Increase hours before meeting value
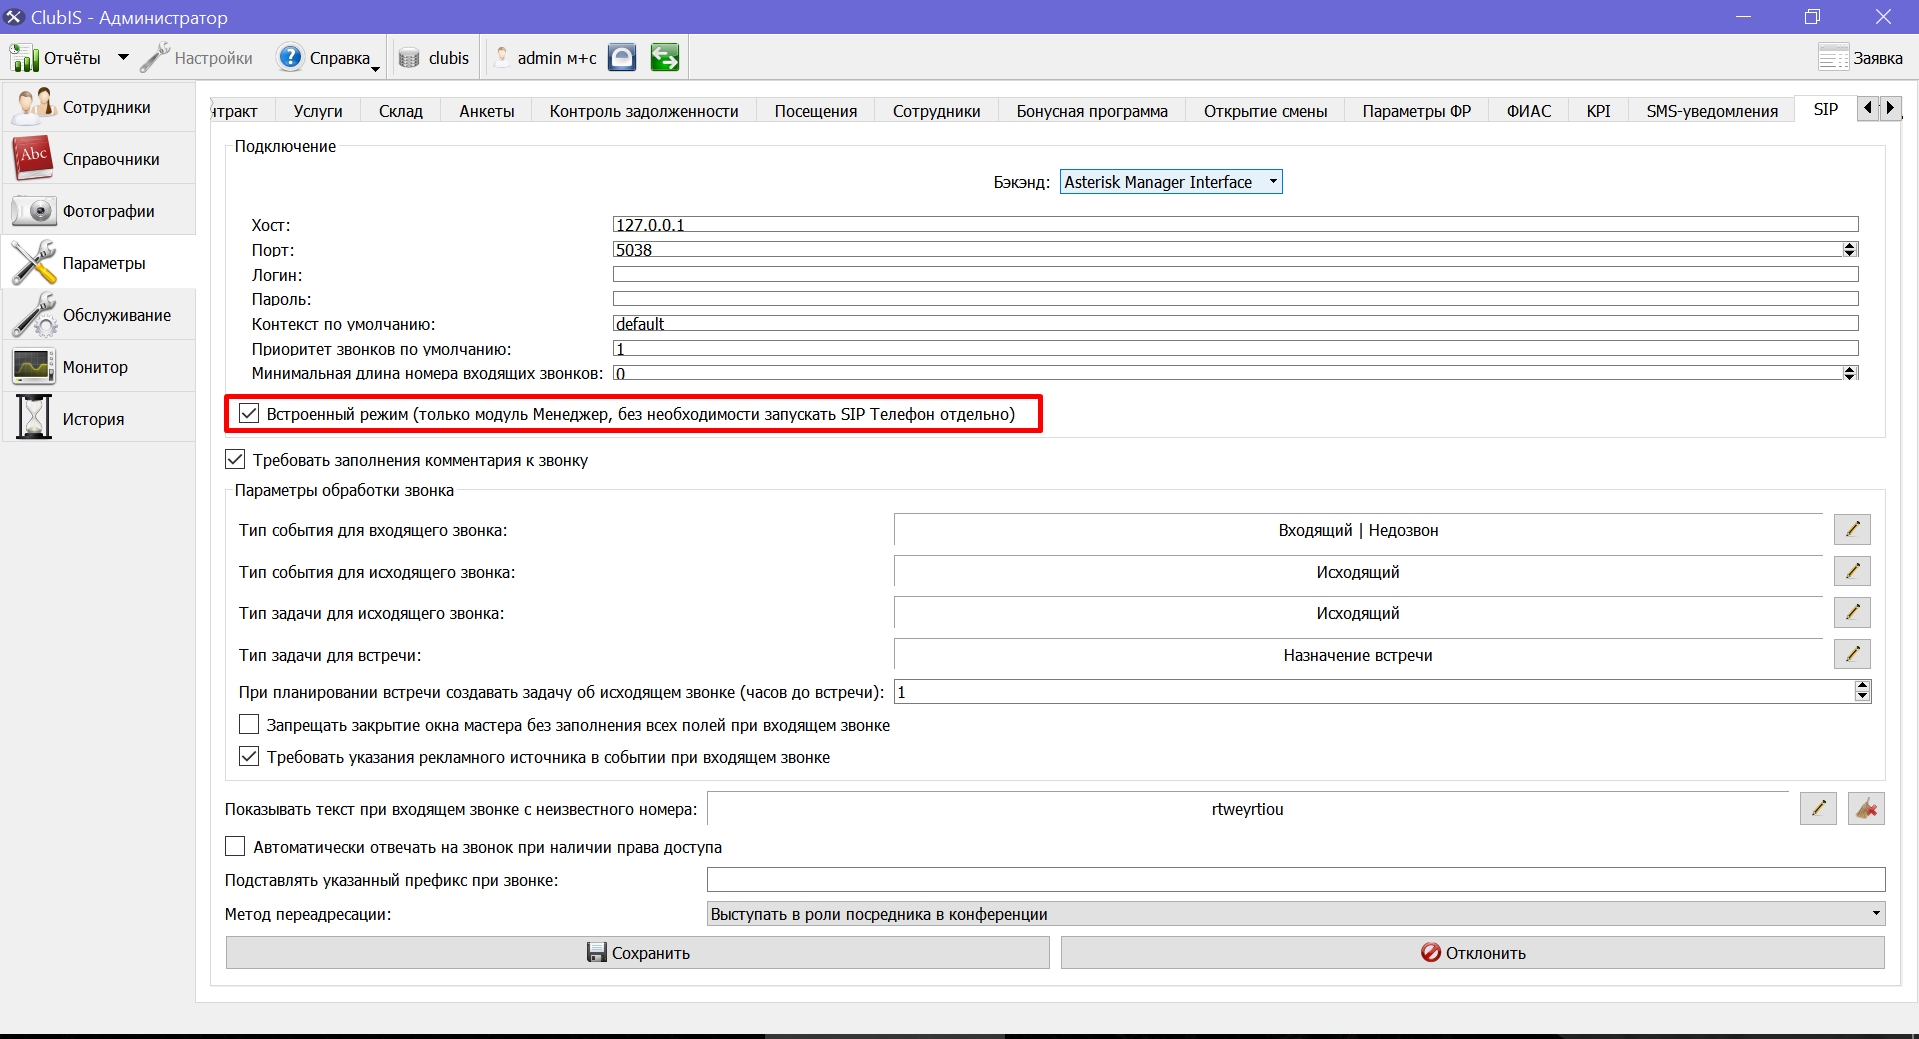Viewport: 1919px width, 1039px height. point(1862,686)
